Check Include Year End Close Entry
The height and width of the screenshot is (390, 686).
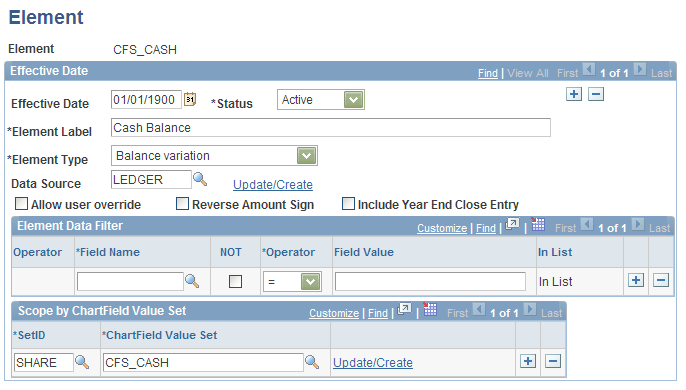coord(348,204)
